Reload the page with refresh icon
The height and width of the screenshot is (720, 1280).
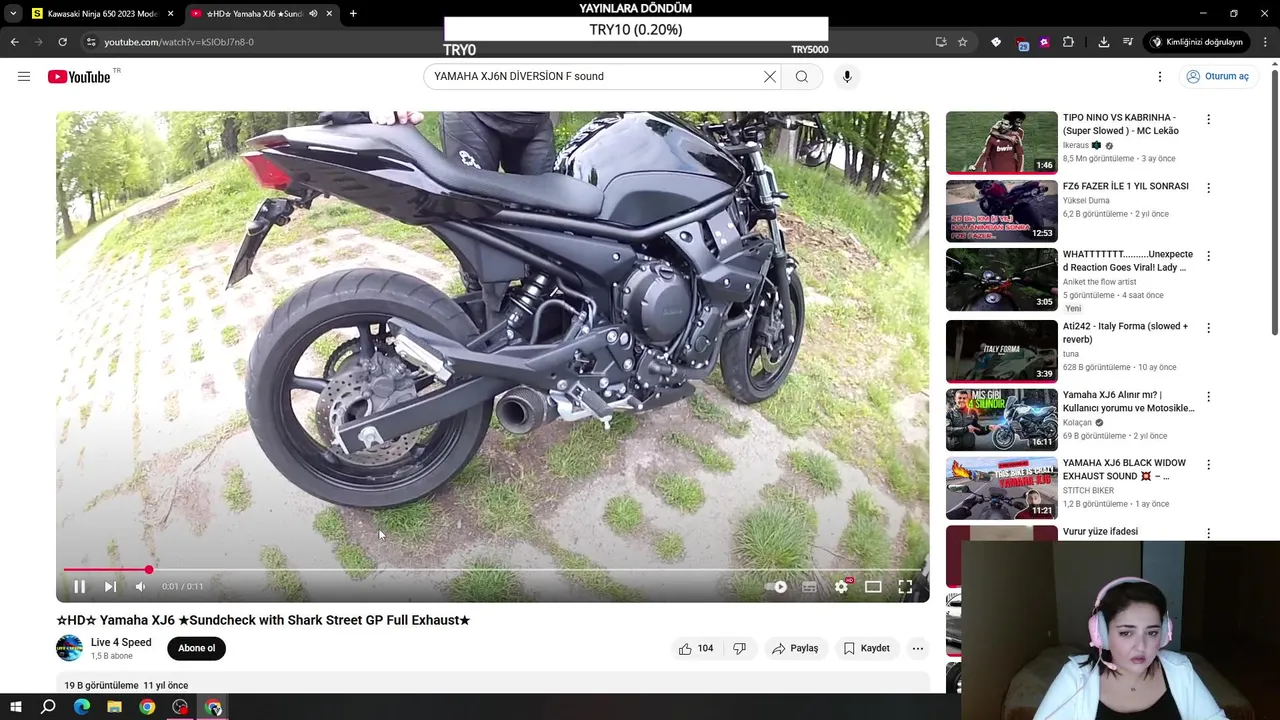click(x=62, y=42)
